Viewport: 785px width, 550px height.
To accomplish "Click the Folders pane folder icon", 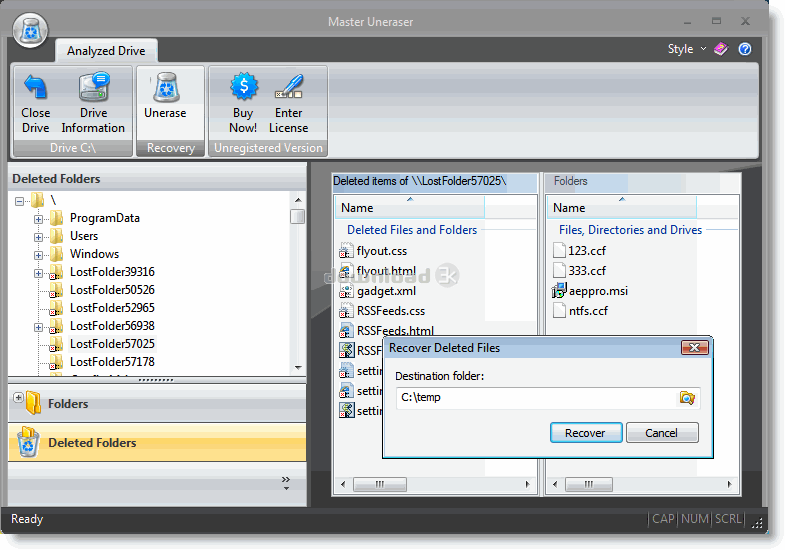I will pos(34,403).
